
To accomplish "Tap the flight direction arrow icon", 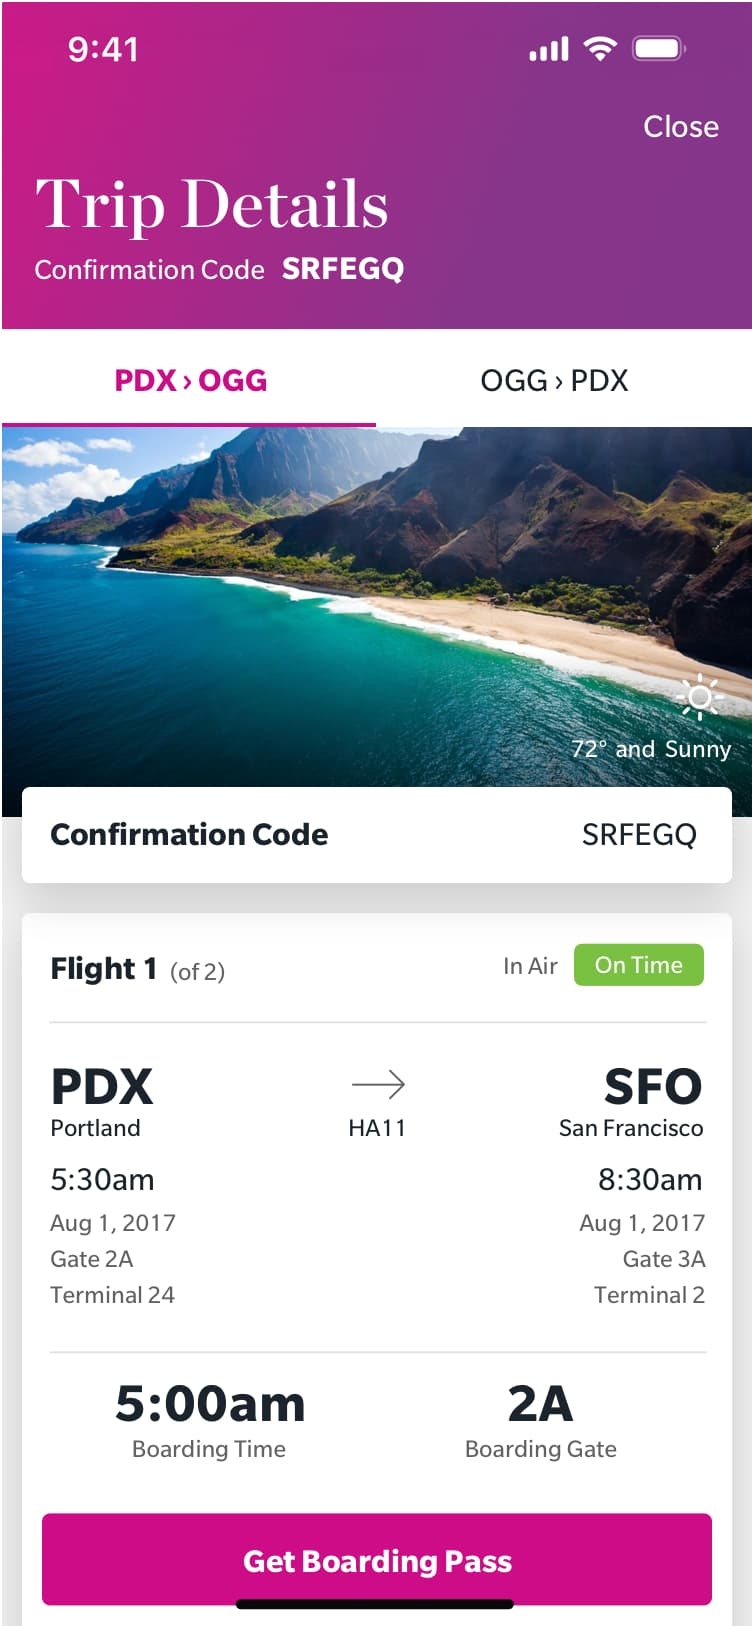I will 378,1084.
